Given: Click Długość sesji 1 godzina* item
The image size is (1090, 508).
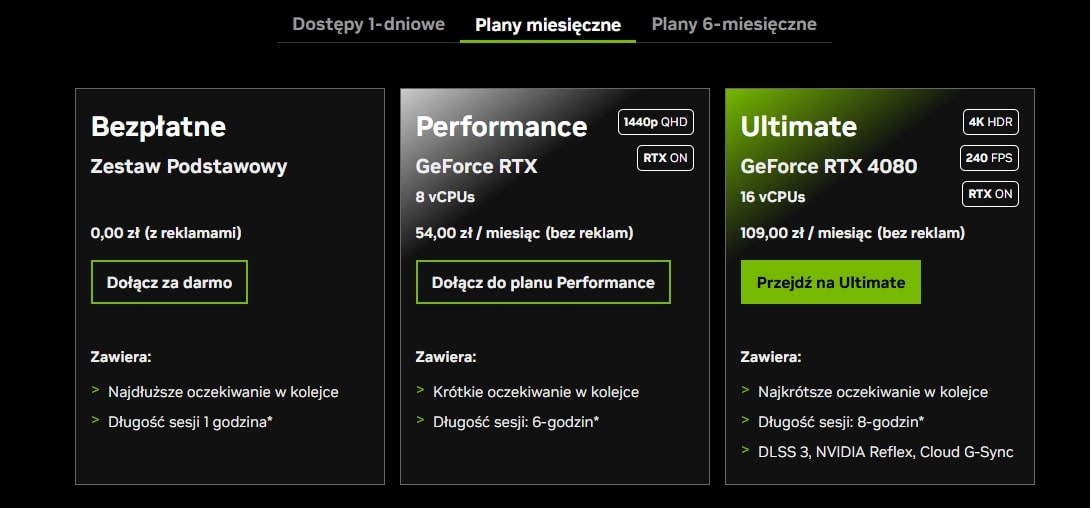Looking at the screenshot, I should pyautogui.click(x=190, y=422).
